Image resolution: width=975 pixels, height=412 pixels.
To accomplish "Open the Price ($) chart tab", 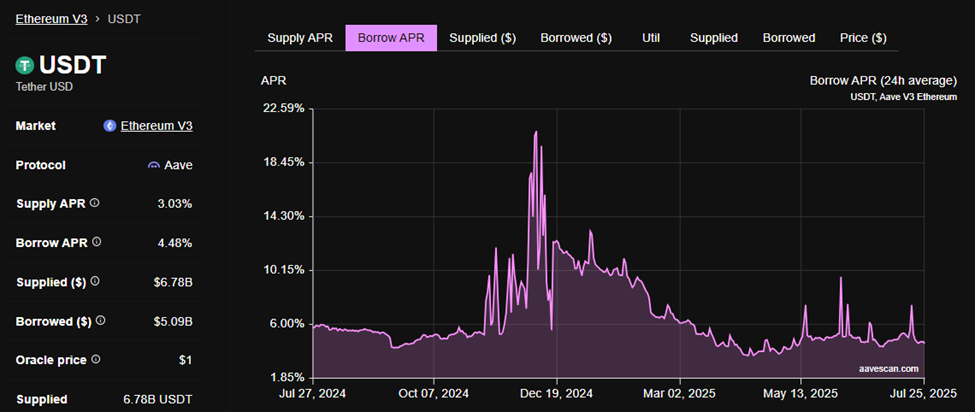I will (863, 38).
